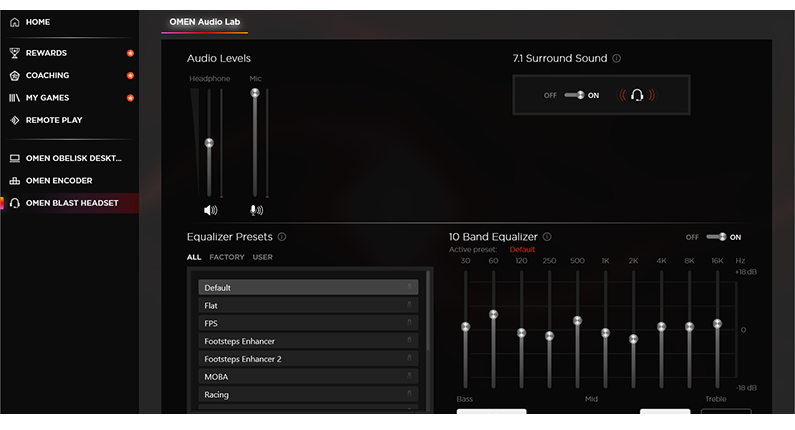
Task: Select the Flat equalizer preset
Action: (308, 305)
